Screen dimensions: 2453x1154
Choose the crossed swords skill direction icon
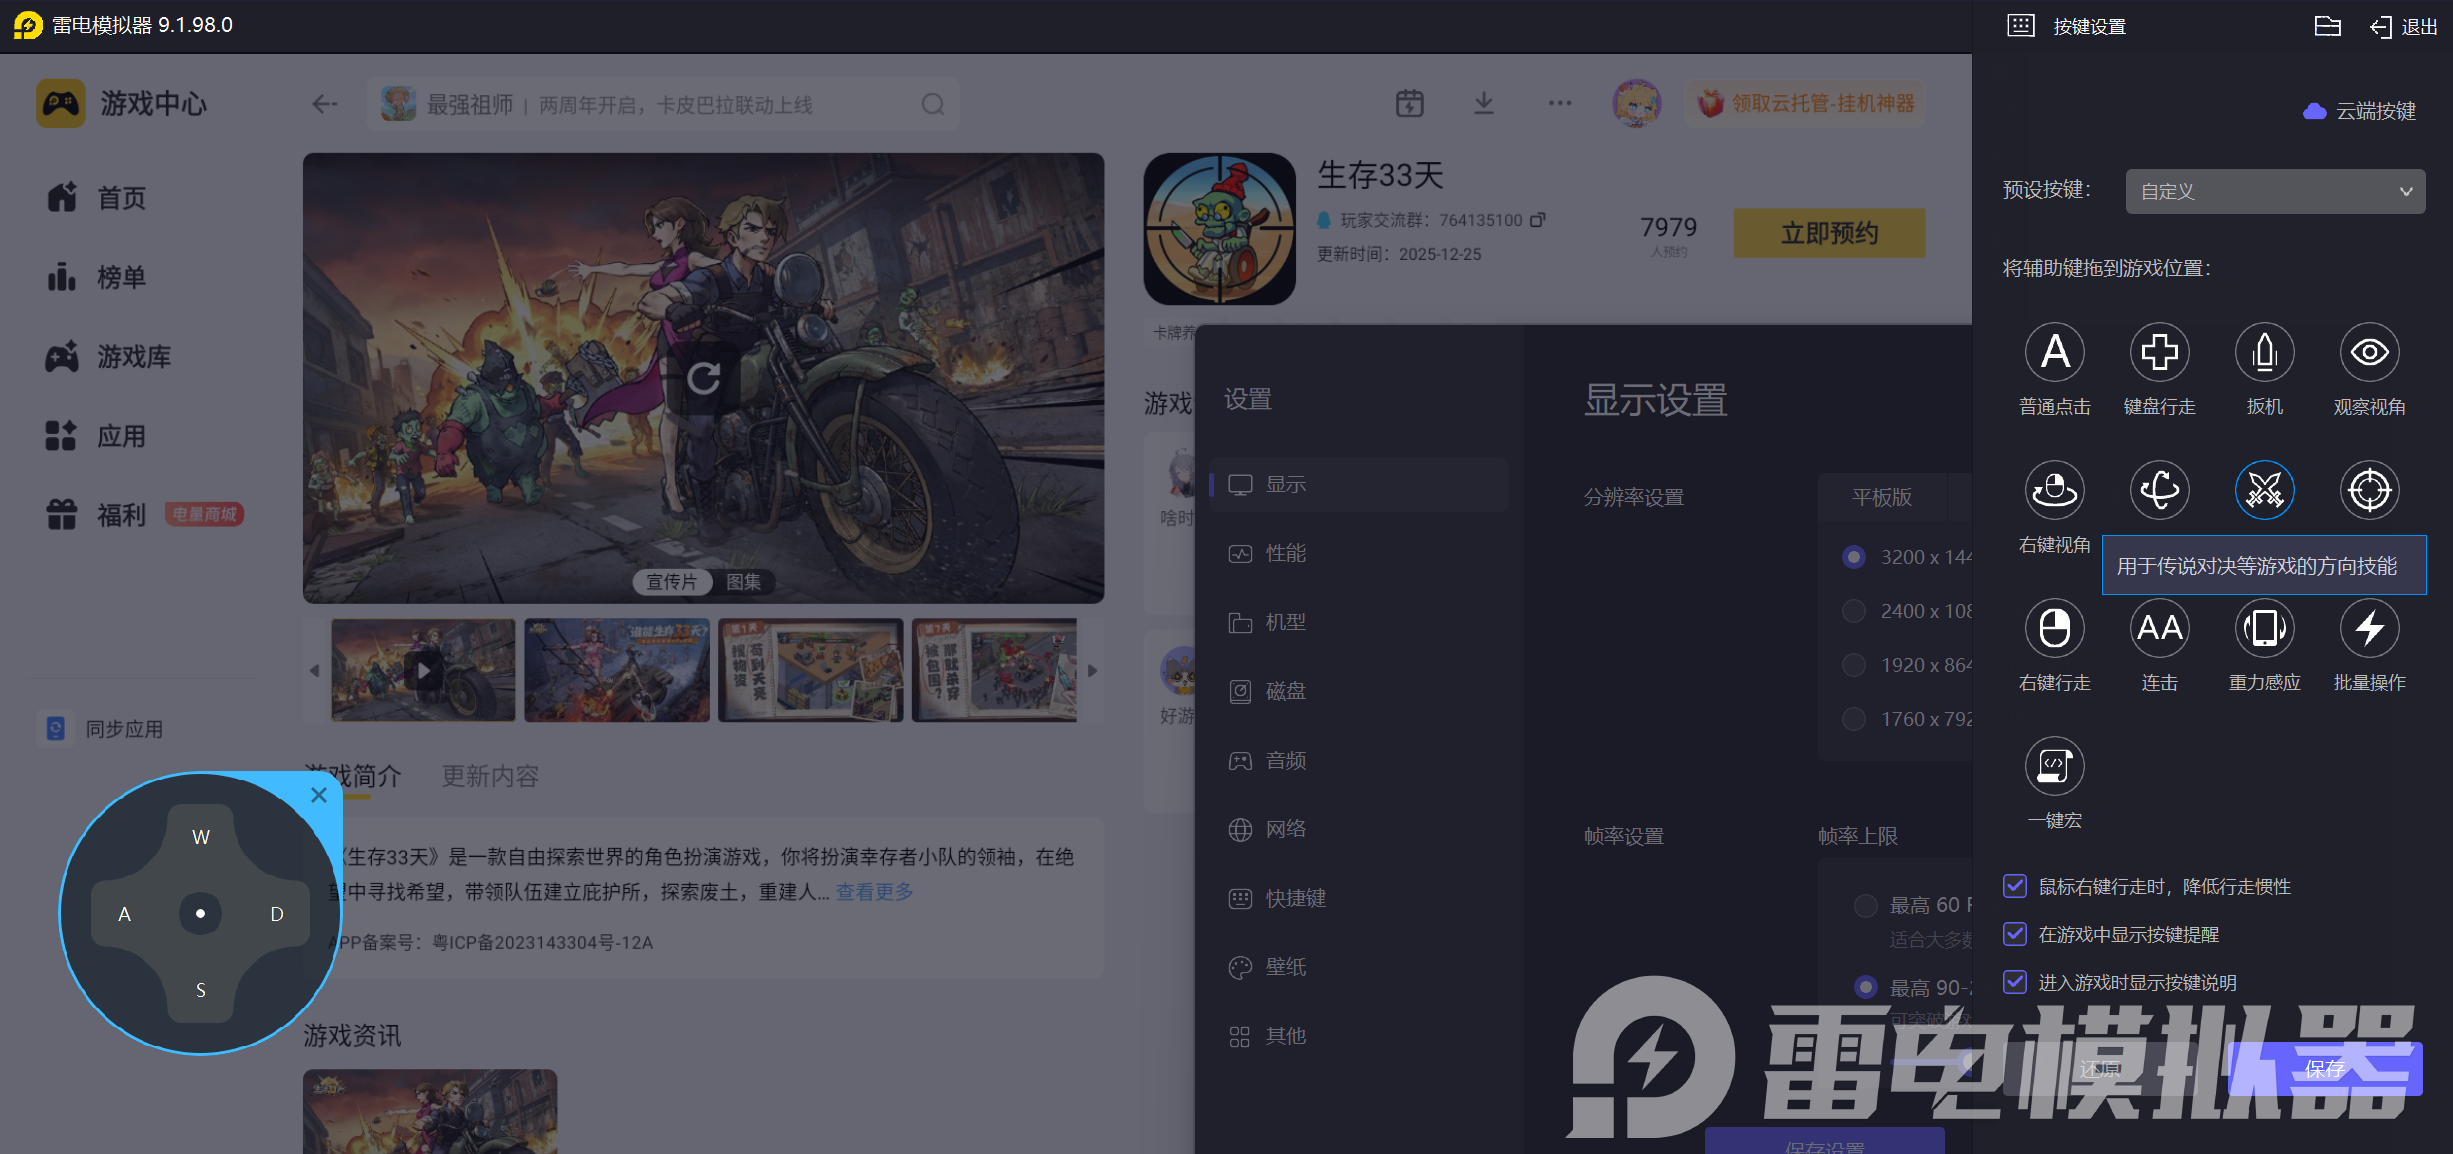tap(2264, 490)
